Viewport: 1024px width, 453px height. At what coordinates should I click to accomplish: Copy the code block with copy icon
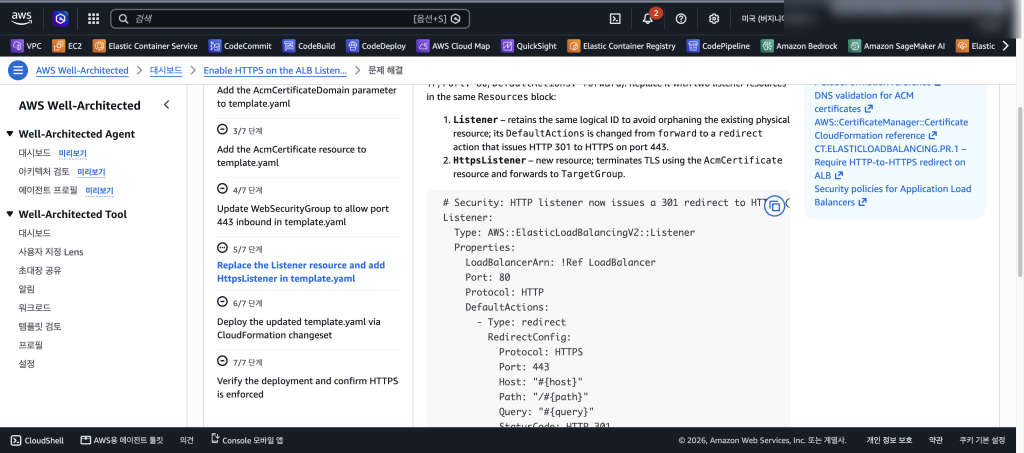(x=775, y=206)
